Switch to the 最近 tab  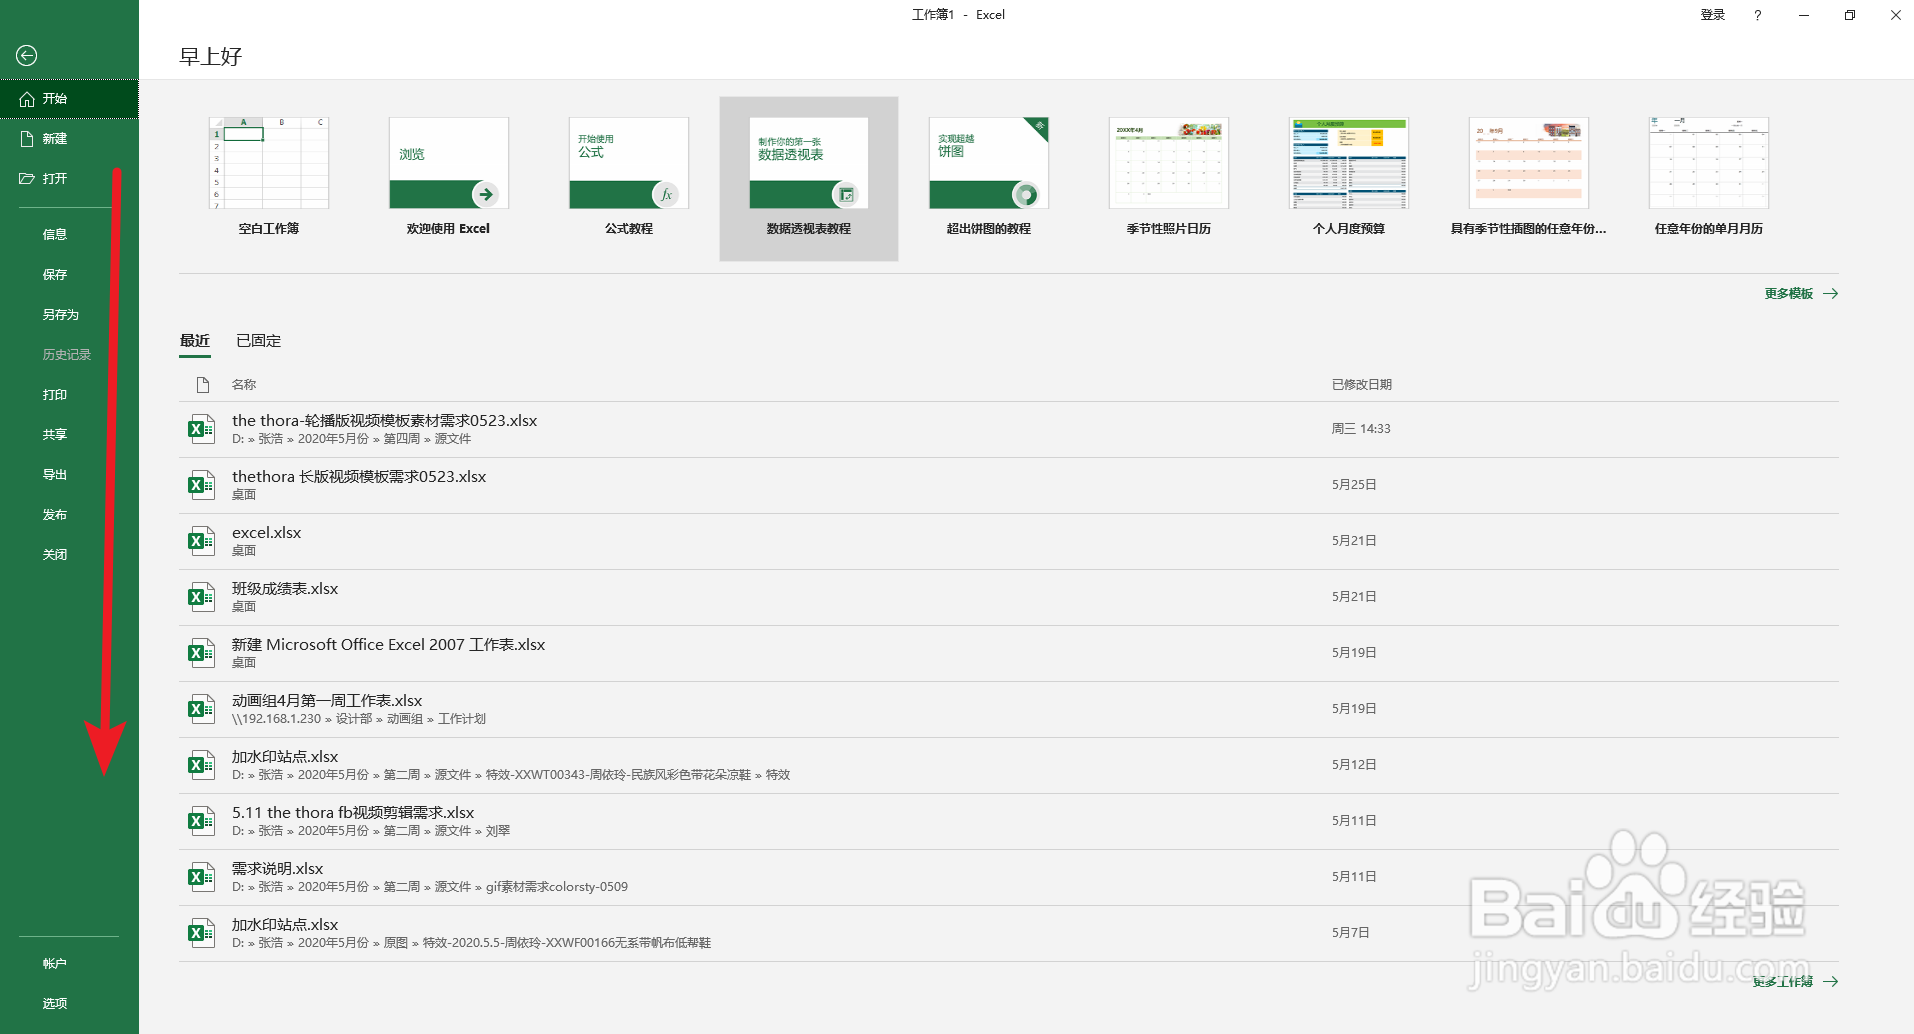pos(195,341)
